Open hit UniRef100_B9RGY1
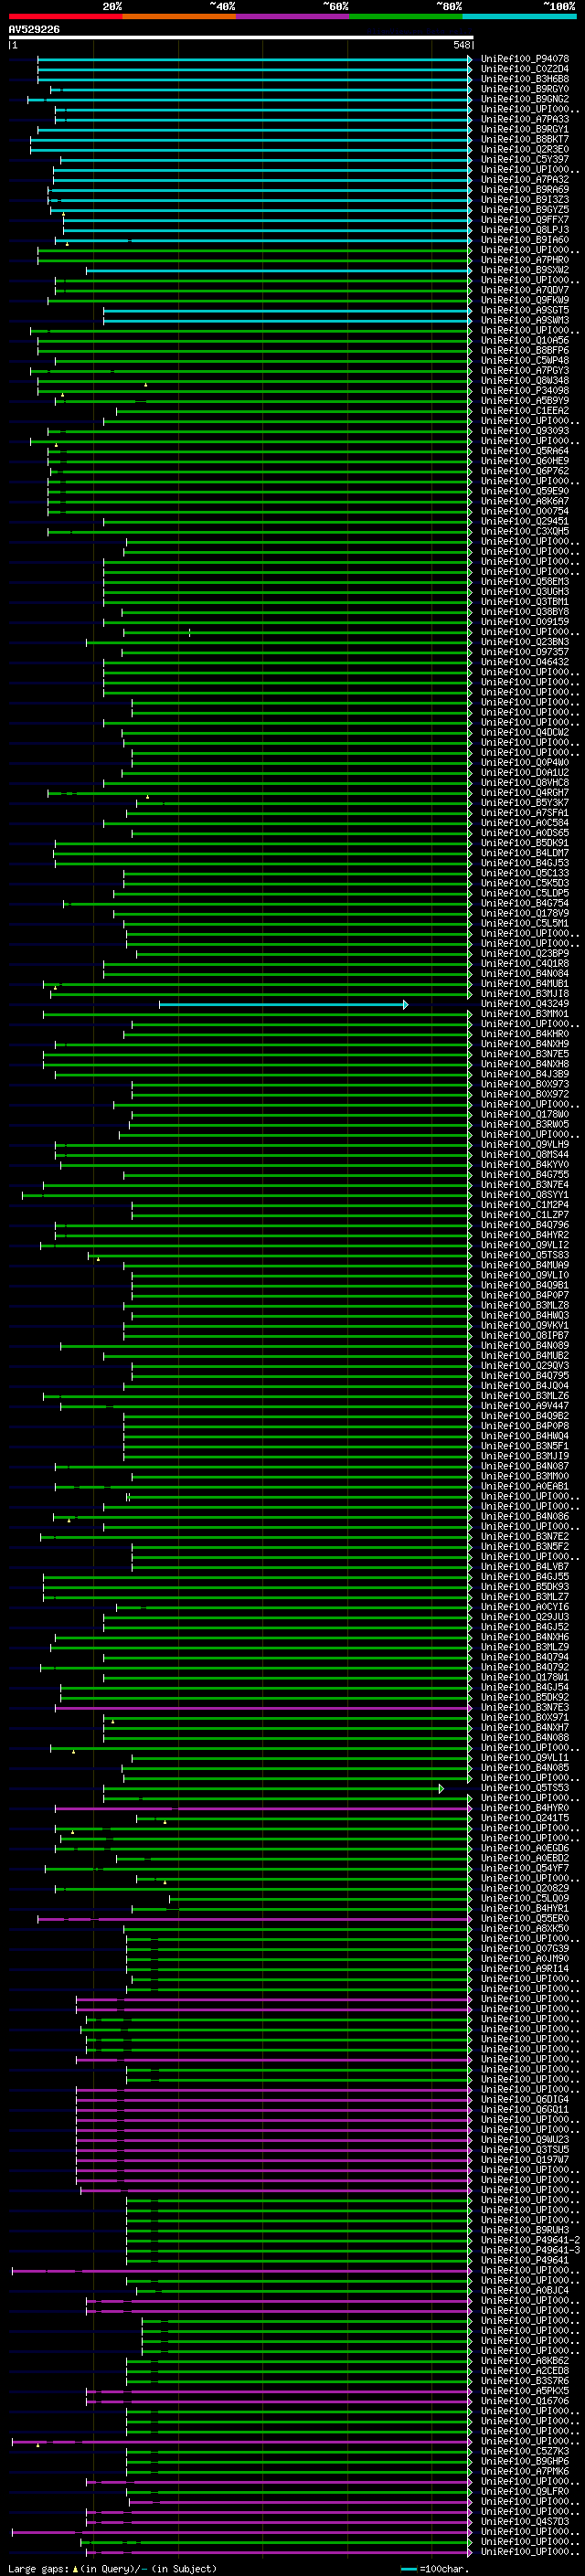Screen dimensions: 585x2576 click(525, 129)
